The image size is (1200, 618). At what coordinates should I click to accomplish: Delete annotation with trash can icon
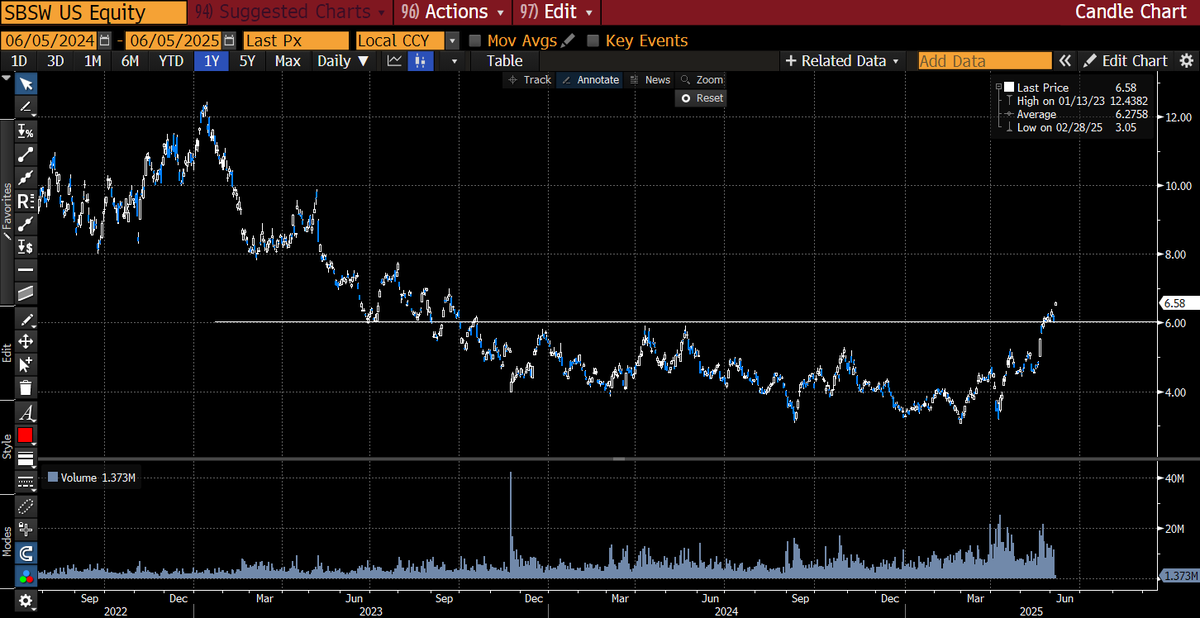(26, 388)
